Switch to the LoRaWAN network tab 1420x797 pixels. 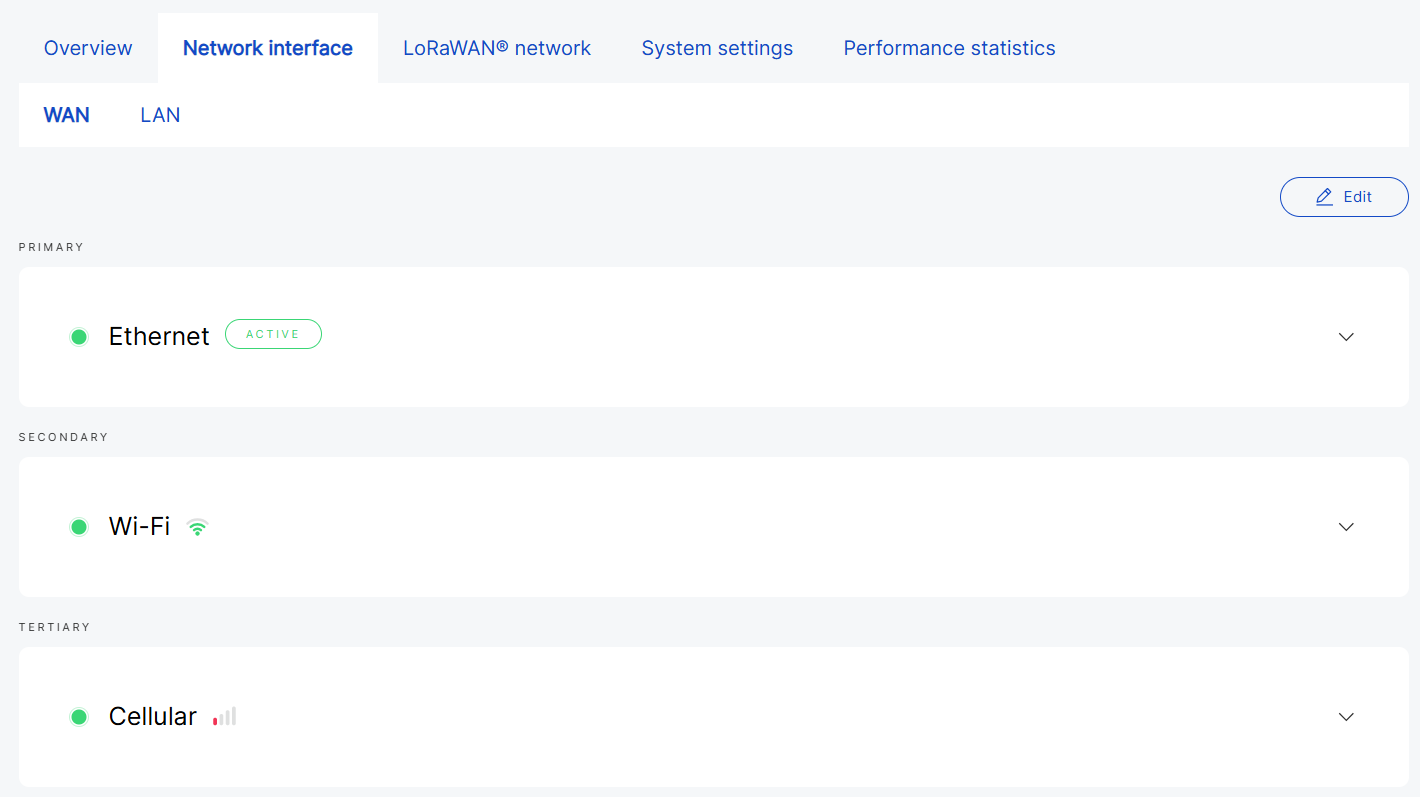tap(497, 47)
